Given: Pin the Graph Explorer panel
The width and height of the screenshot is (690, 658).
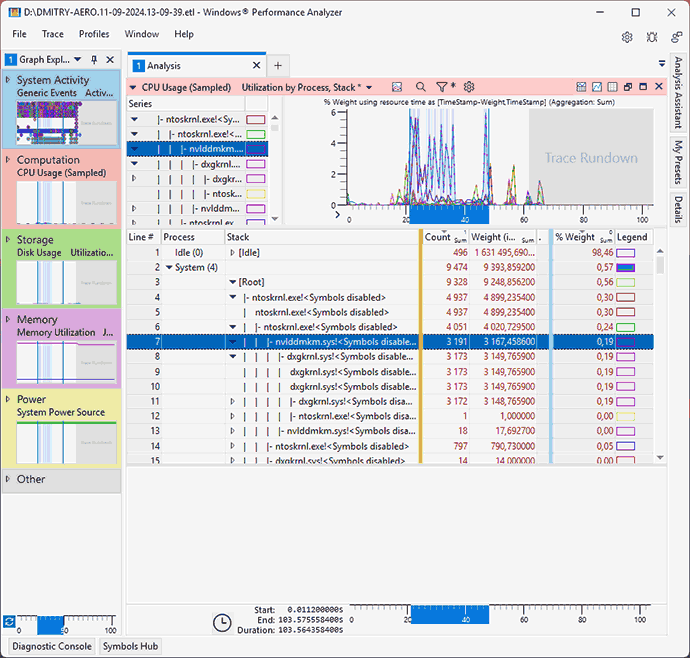Looking at the screenshot, I should coord(94,59).
